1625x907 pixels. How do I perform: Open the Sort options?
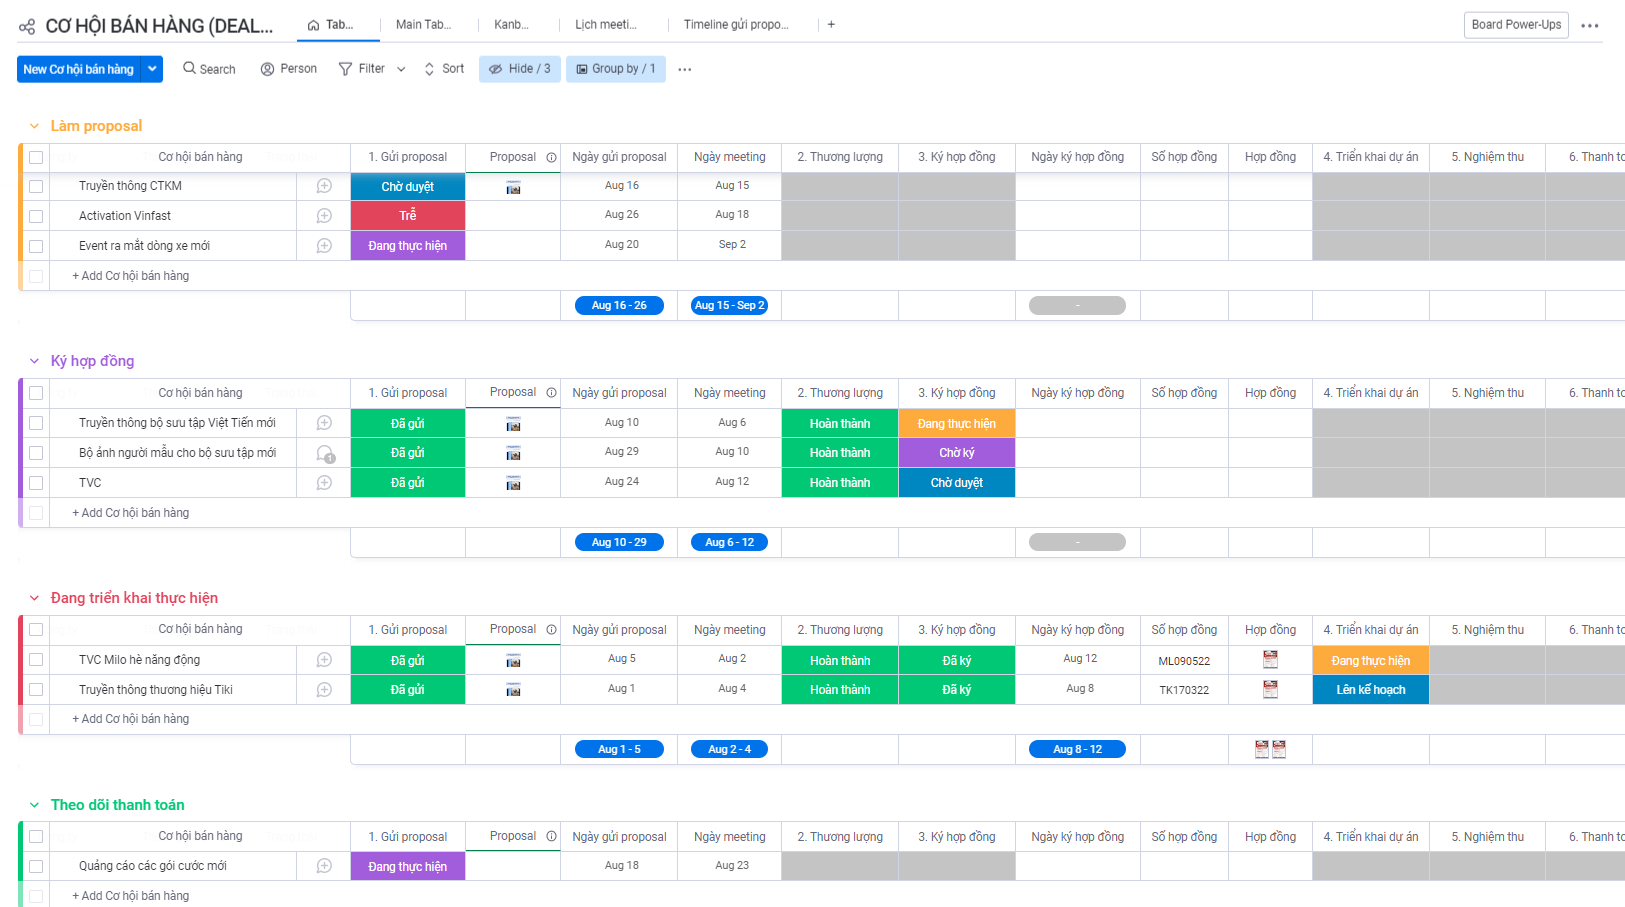pos(443,68)
